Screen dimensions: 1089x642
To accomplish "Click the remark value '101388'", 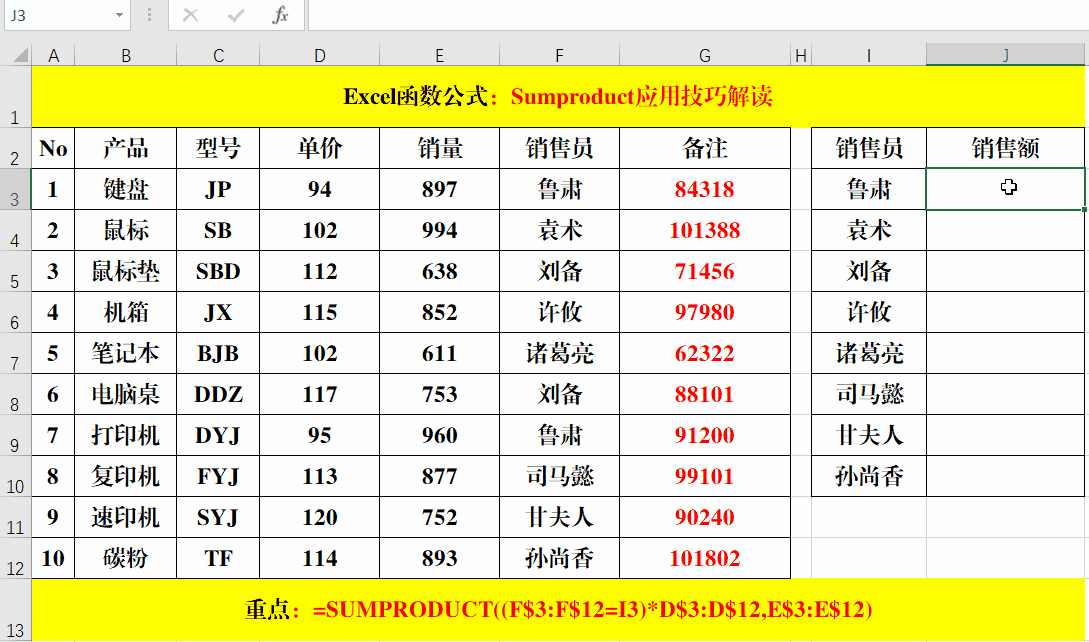I will coord(705,230).
